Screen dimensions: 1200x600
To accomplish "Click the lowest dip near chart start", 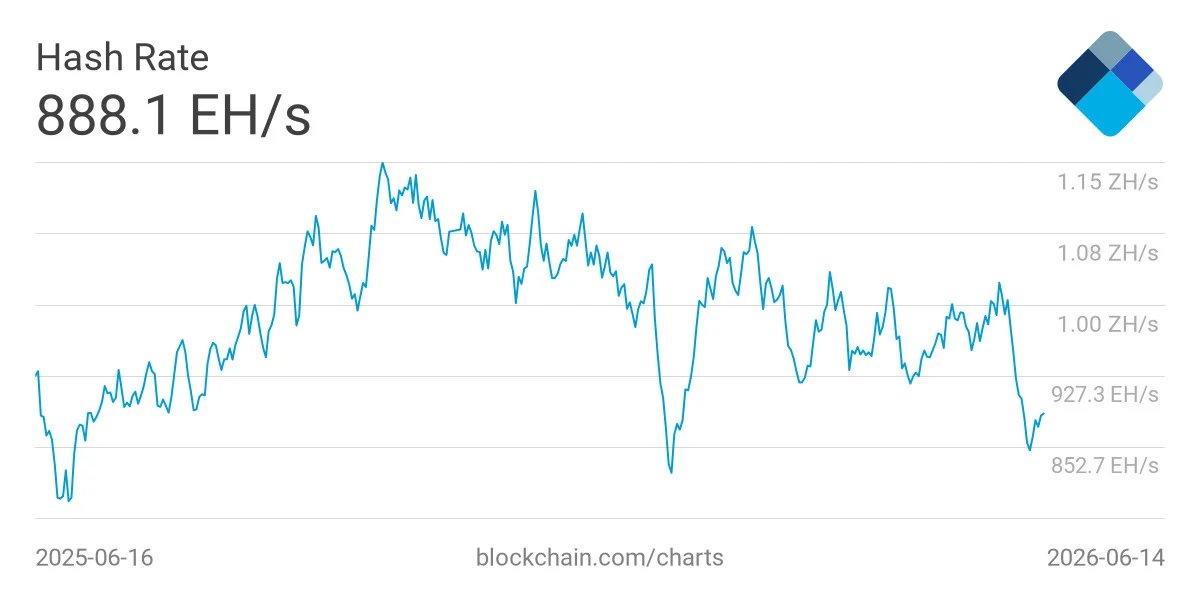I will tap(68, 500).
